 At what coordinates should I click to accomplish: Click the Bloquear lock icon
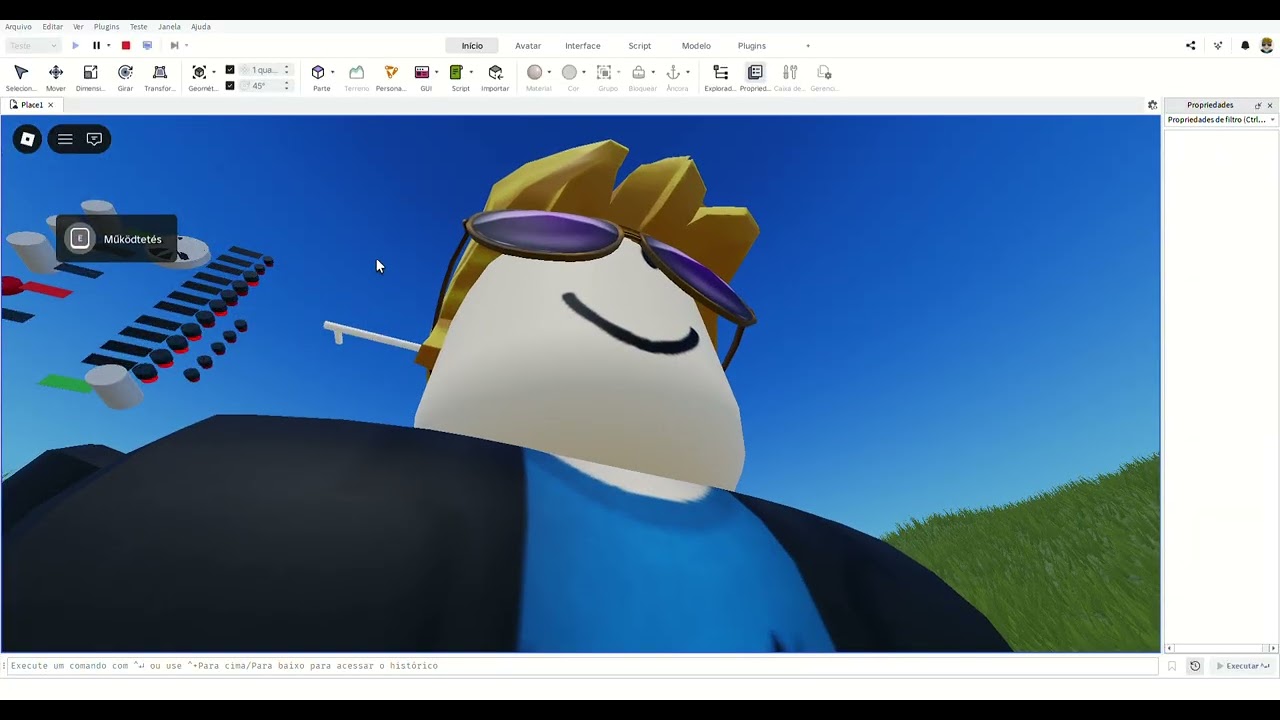click(x=638, y=73)
